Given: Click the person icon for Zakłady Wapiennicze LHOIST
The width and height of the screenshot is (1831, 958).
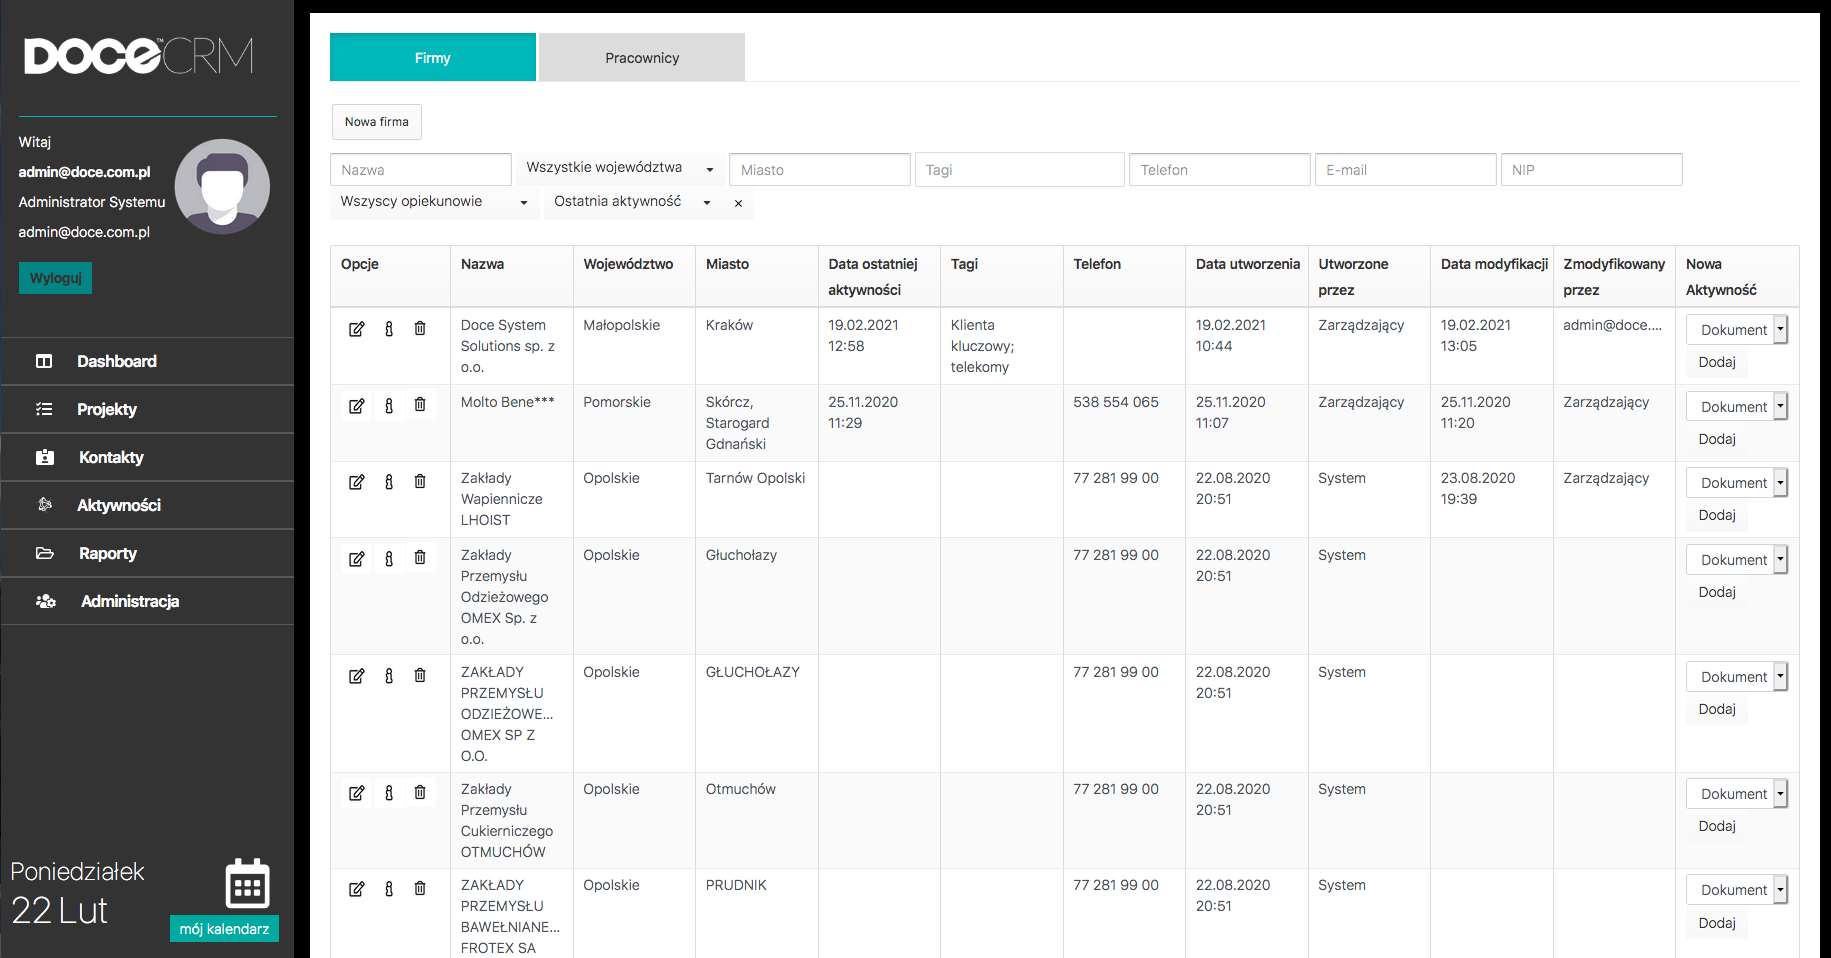Looking at the screenshot, I should [x=389, y=482].
